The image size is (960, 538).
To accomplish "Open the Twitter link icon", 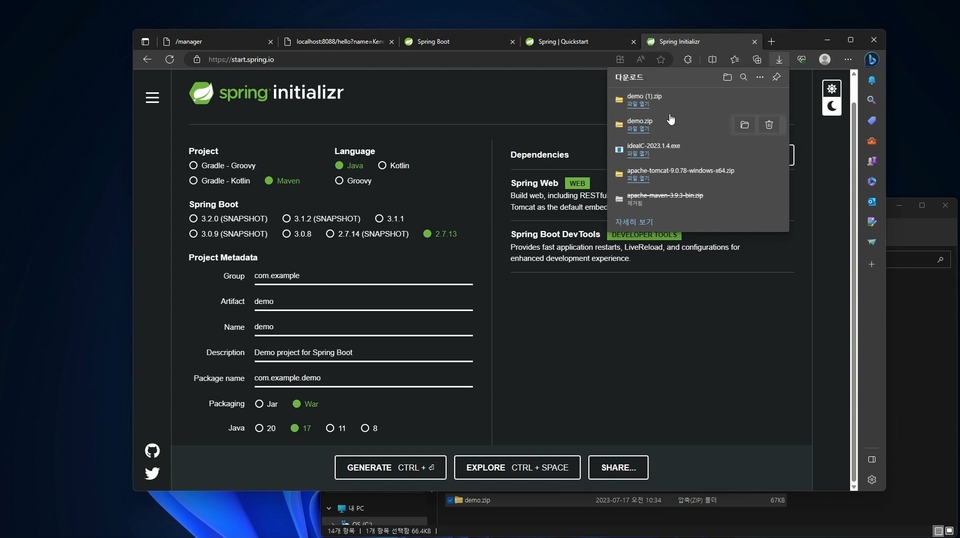I will pyautogui.click(x=152, y=473).
